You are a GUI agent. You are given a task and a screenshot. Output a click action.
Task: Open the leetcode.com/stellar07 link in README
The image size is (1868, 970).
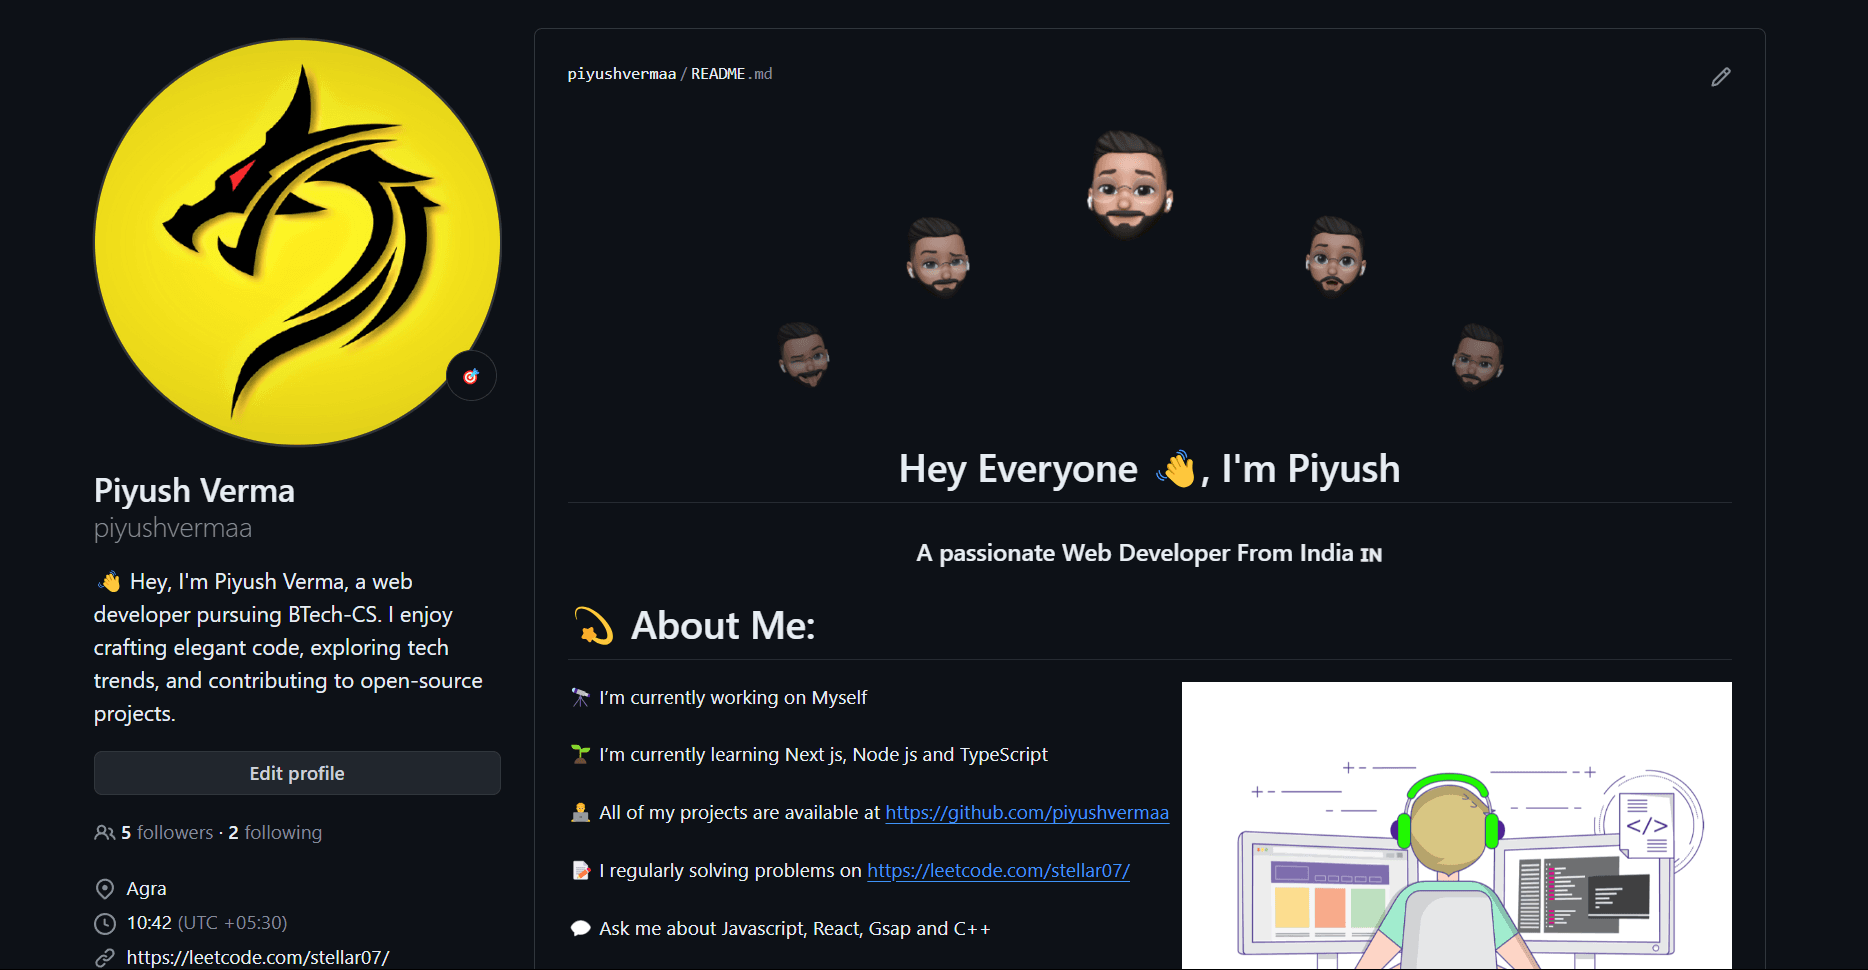pos(998,871)
